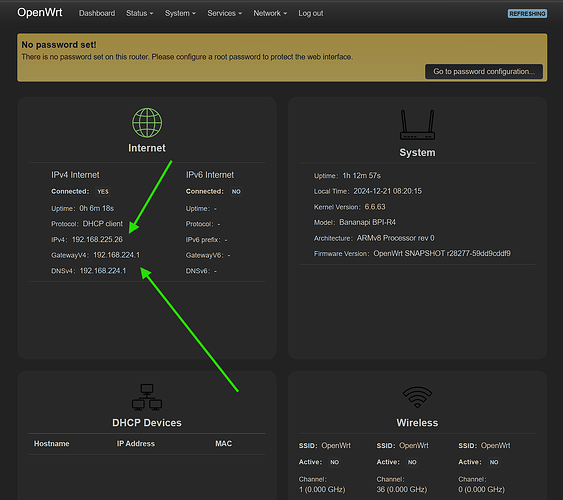
Task: Select Log out in navigation bar
Action: click(311, 13)
